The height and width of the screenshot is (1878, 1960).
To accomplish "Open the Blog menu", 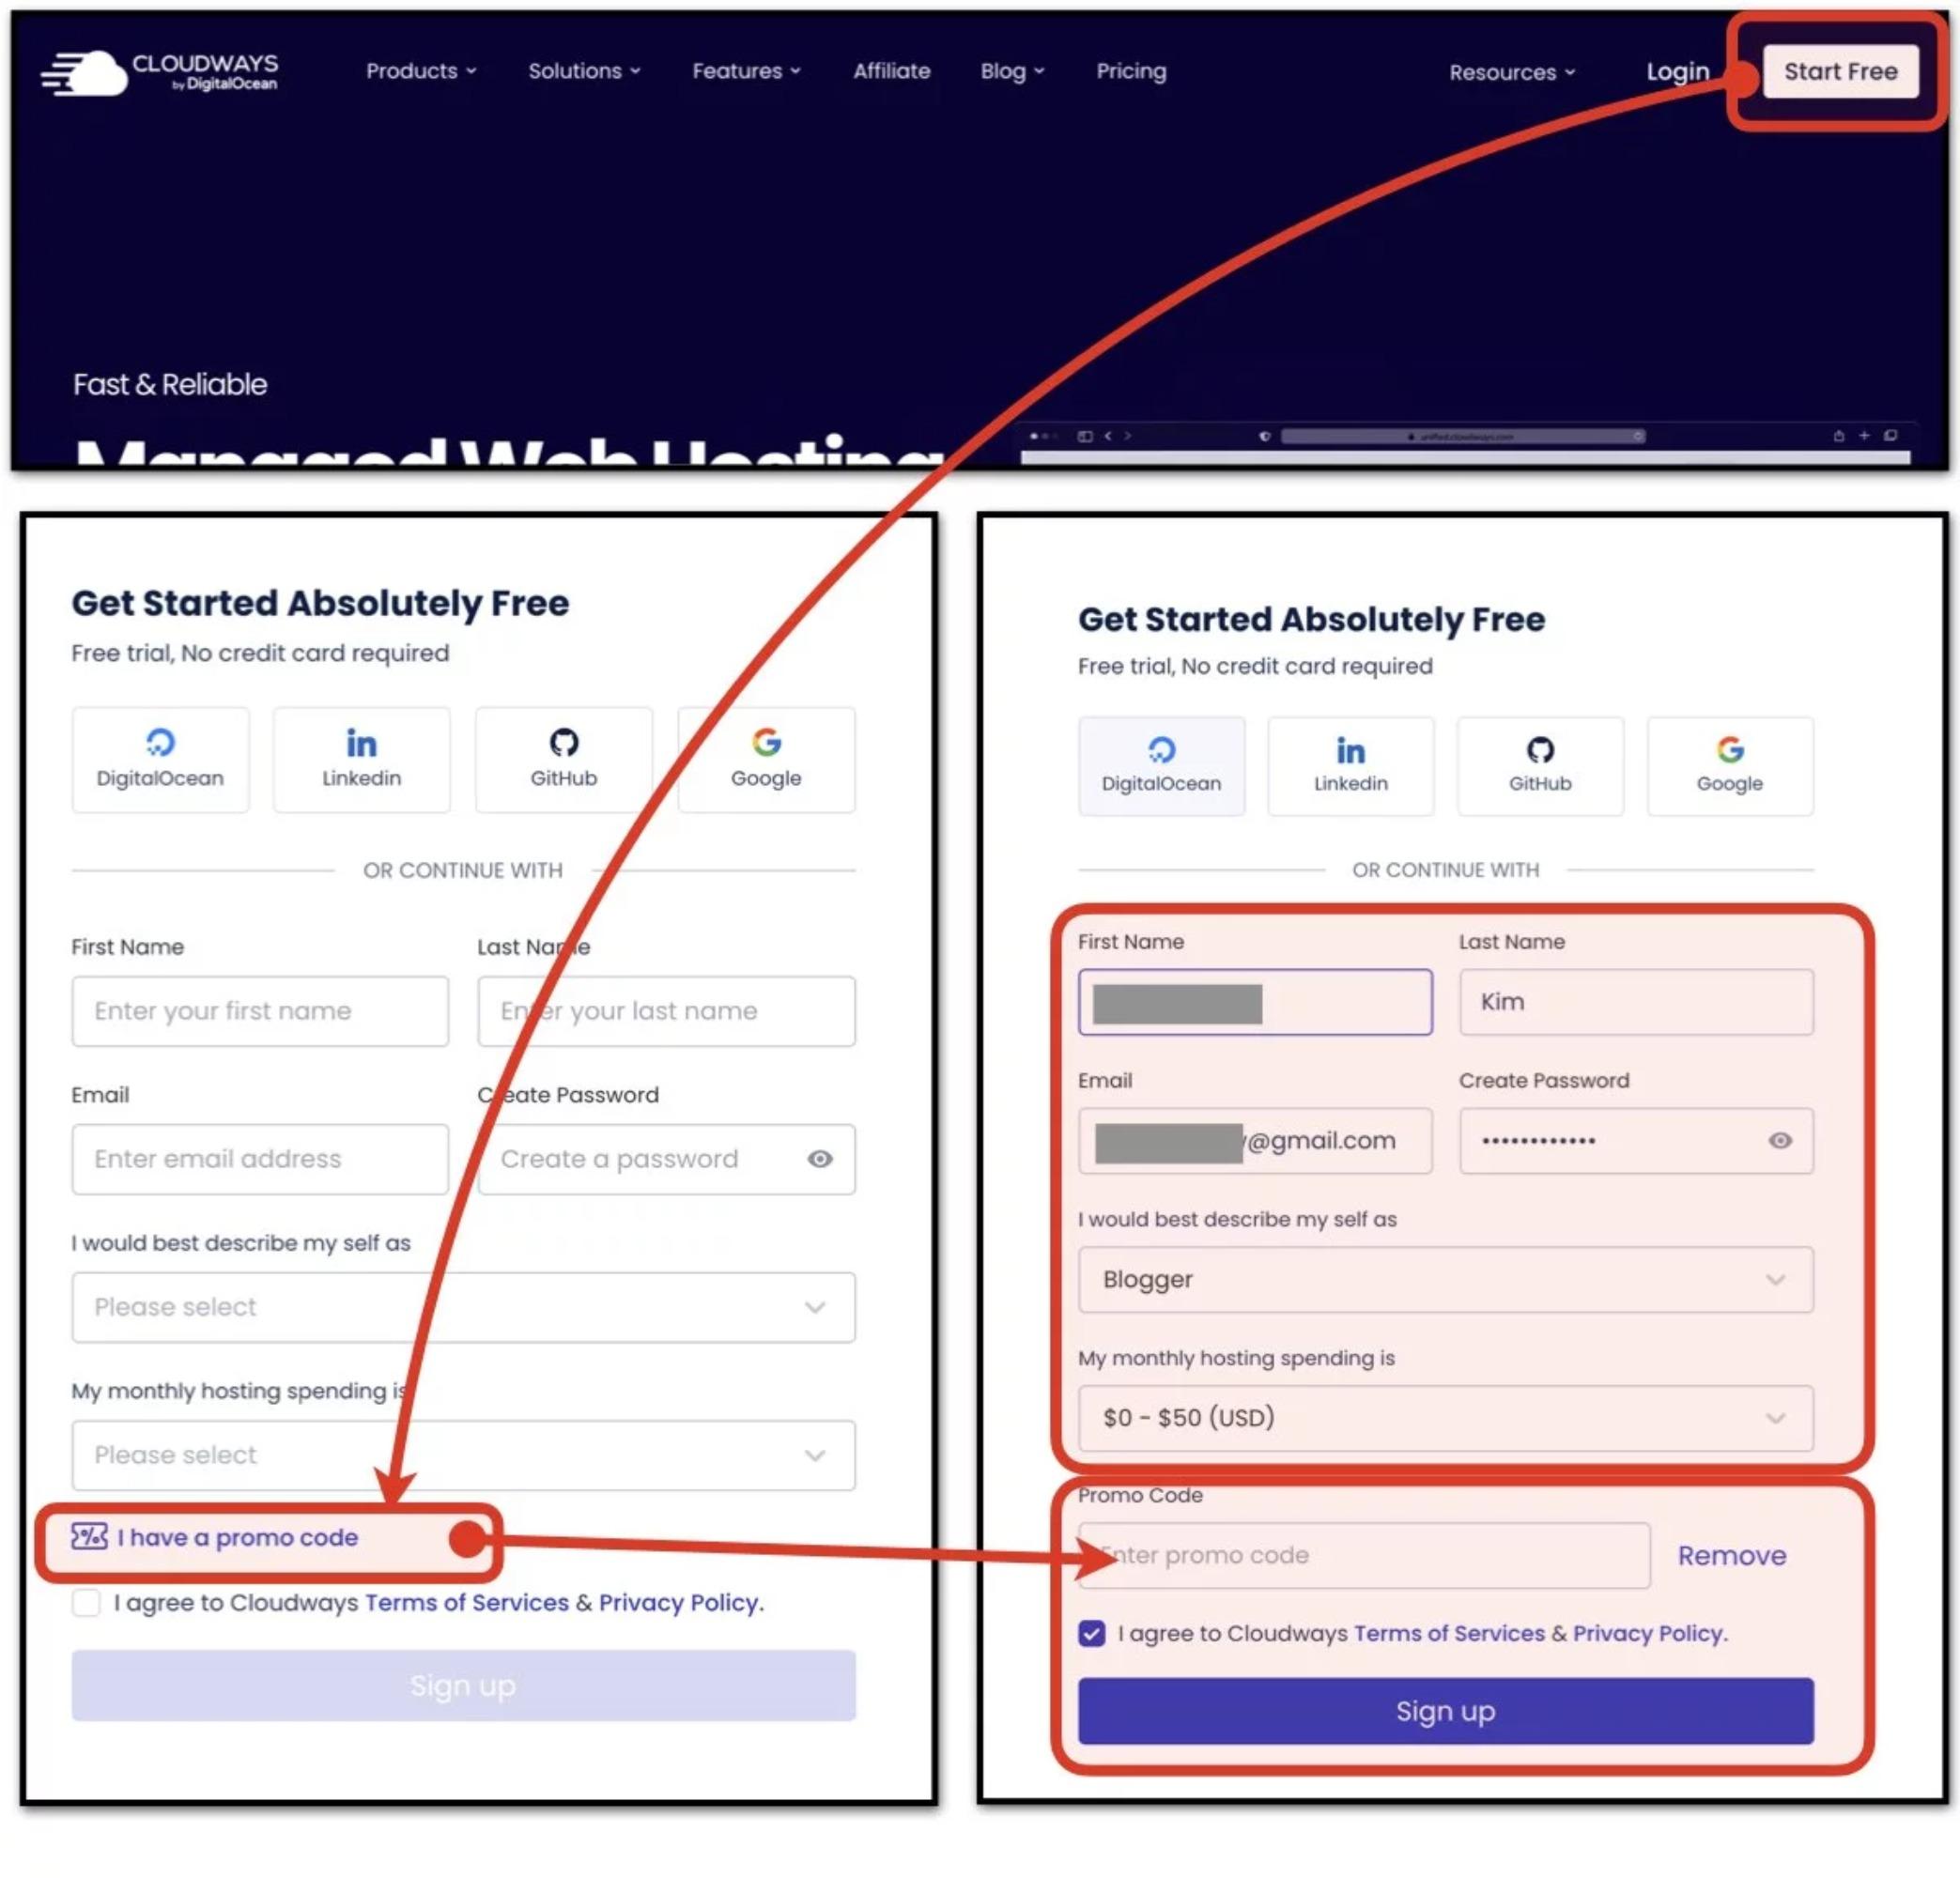I will click(x=1012, y=71).
